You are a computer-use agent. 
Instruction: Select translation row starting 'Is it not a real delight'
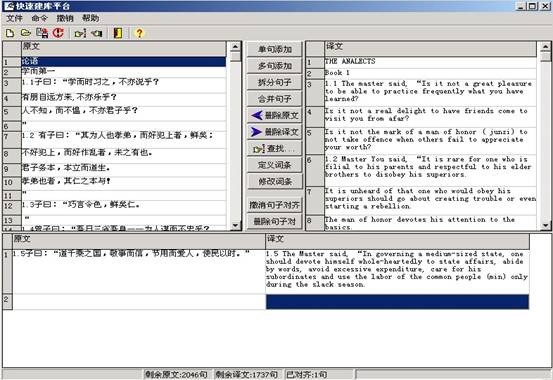point(430,116)
